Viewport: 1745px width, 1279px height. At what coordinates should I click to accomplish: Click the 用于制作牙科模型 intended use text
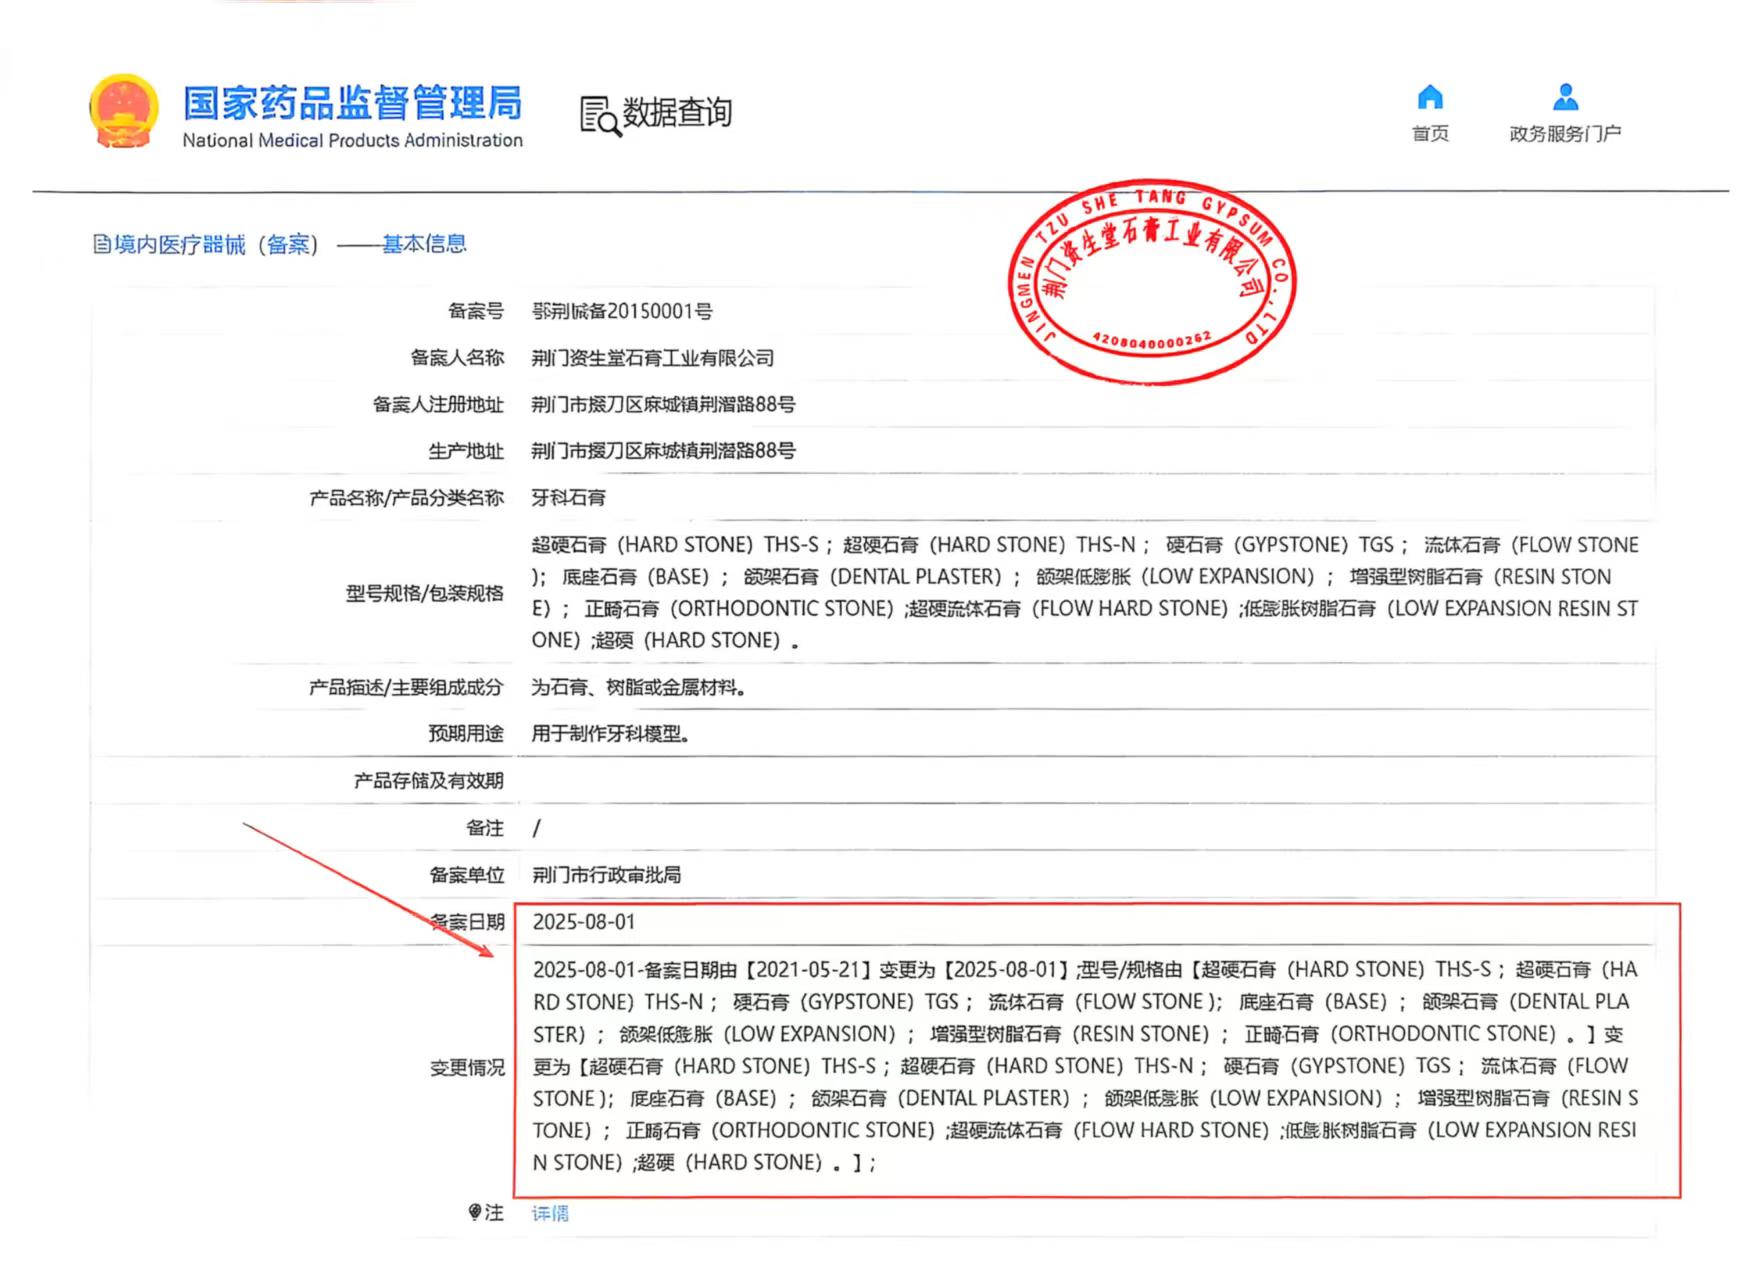click(609, 734)
